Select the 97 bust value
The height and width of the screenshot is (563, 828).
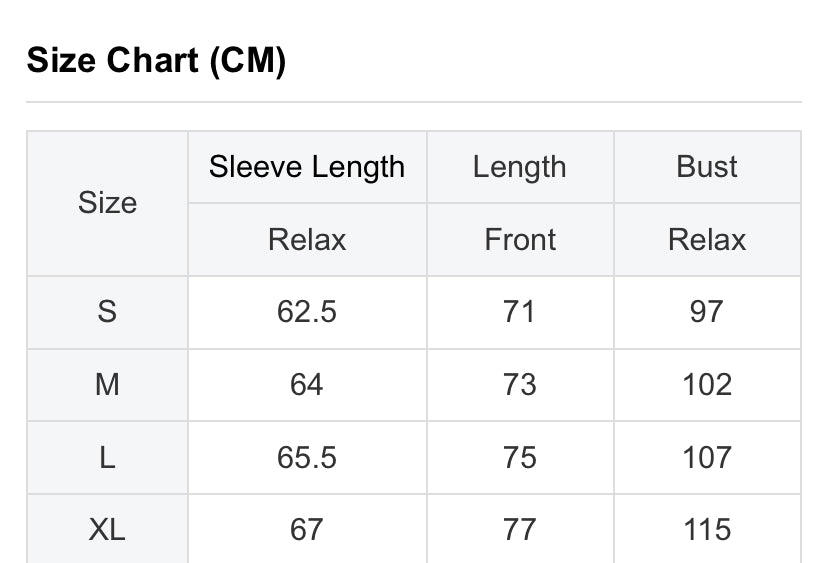pos(707,312)
